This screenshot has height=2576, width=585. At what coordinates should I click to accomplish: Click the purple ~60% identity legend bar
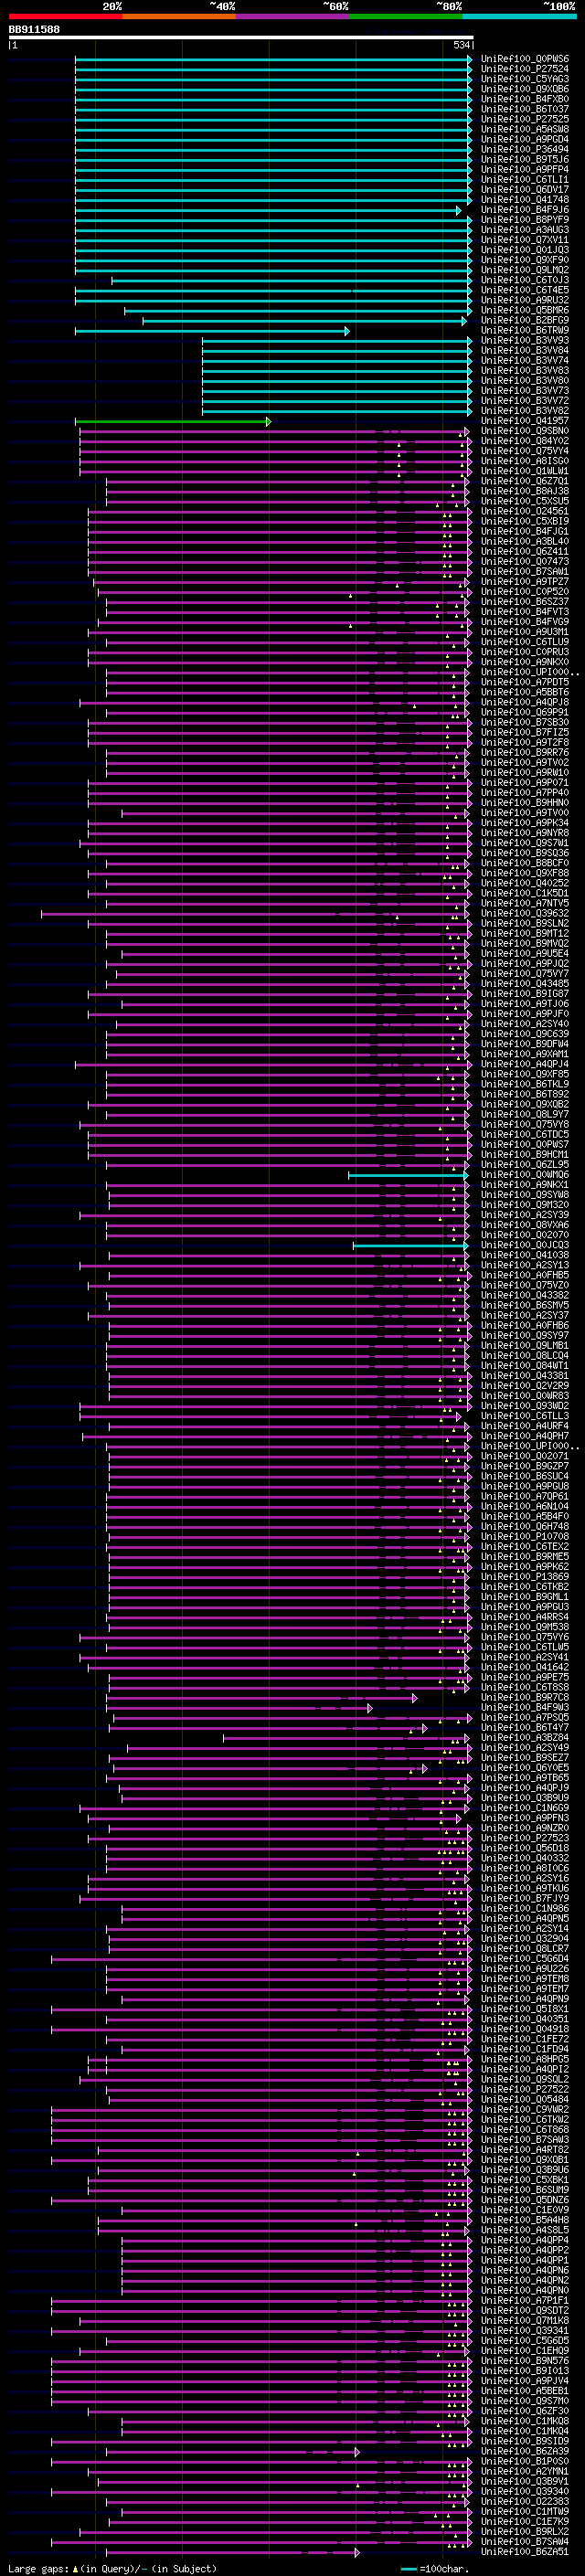pyautogui.click(x=293, y=16)
